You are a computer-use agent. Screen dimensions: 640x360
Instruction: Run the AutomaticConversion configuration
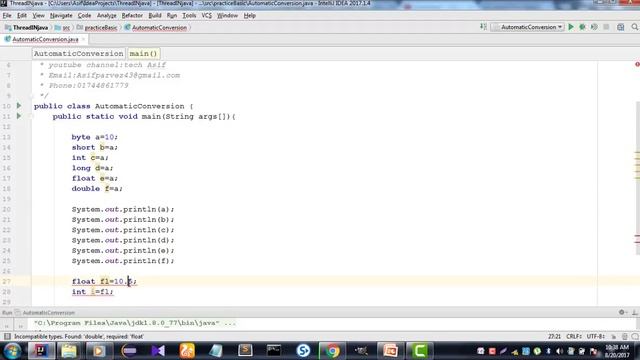(x=571, y=27)
